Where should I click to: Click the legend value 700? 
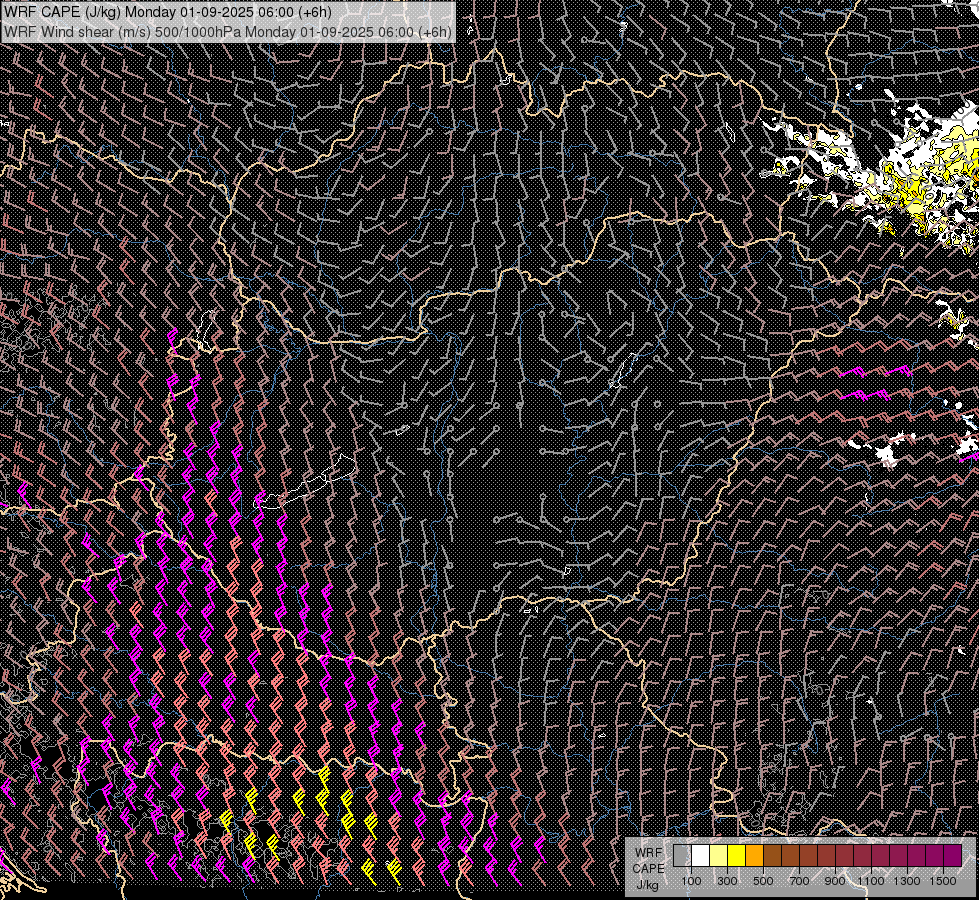tap(799, 881)
